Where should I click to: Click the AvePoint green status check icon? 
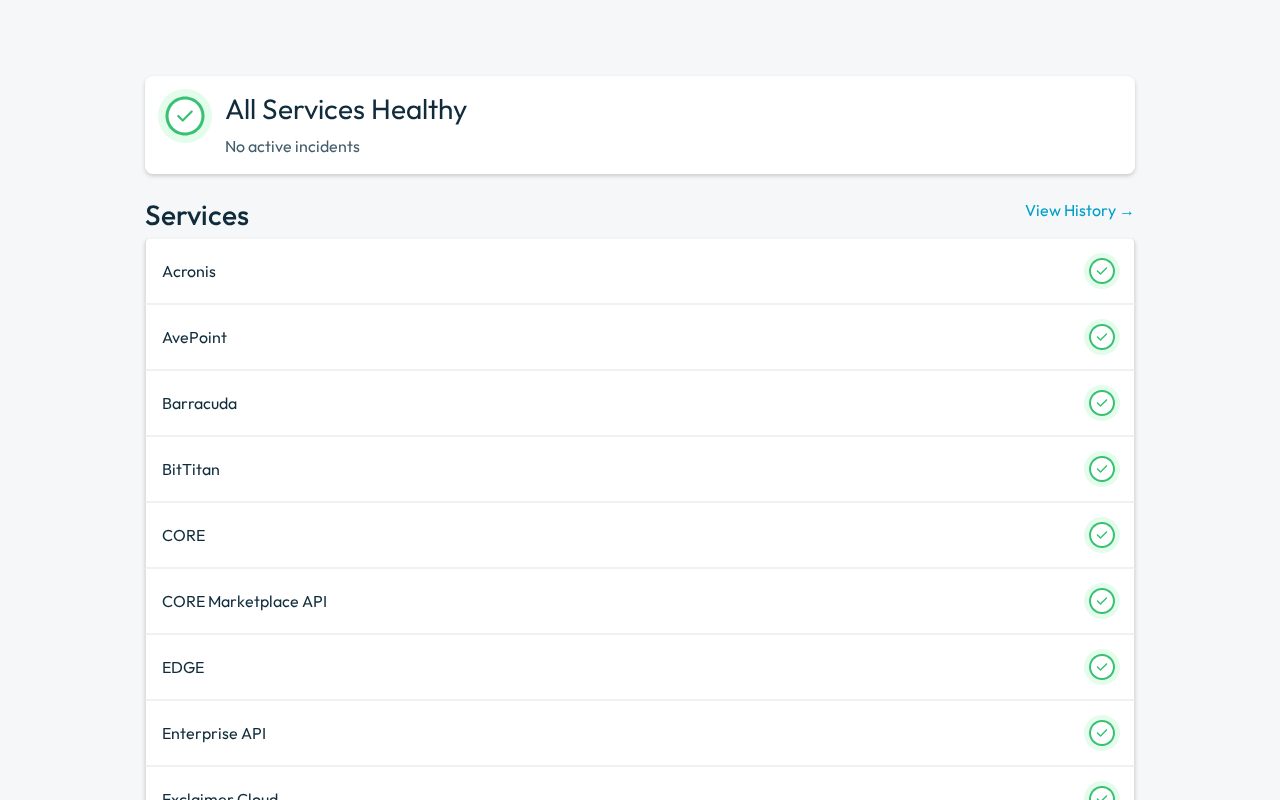coord(1102,337)
